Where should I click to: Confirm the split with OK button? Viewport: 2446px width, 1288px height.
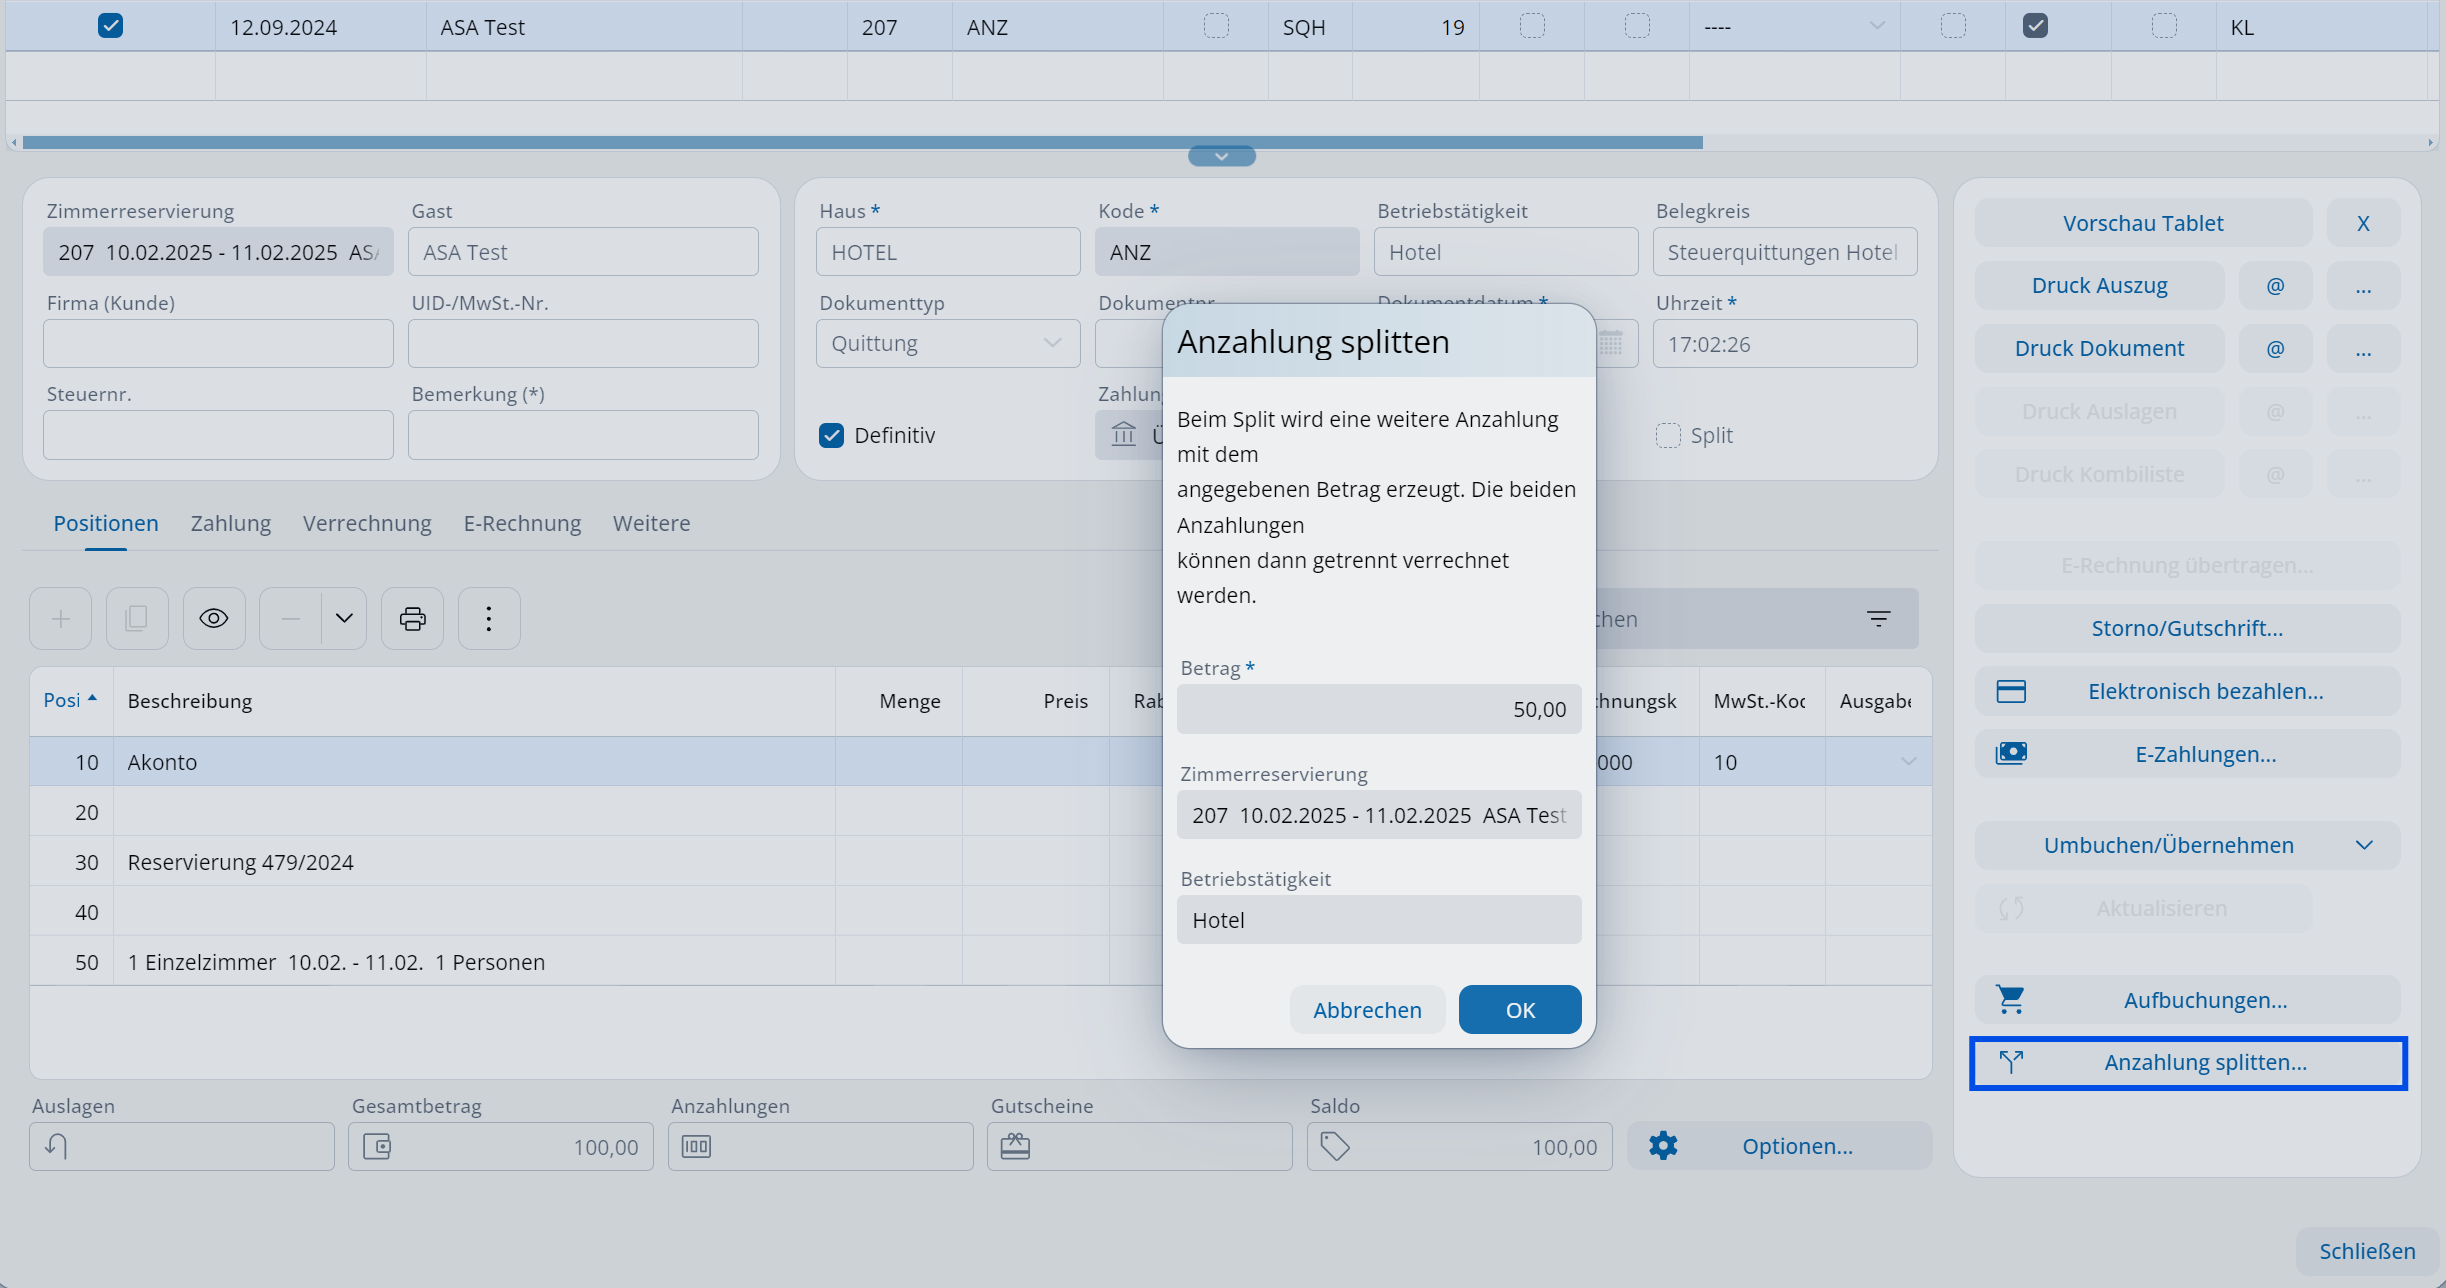tap(1519, 1010)
